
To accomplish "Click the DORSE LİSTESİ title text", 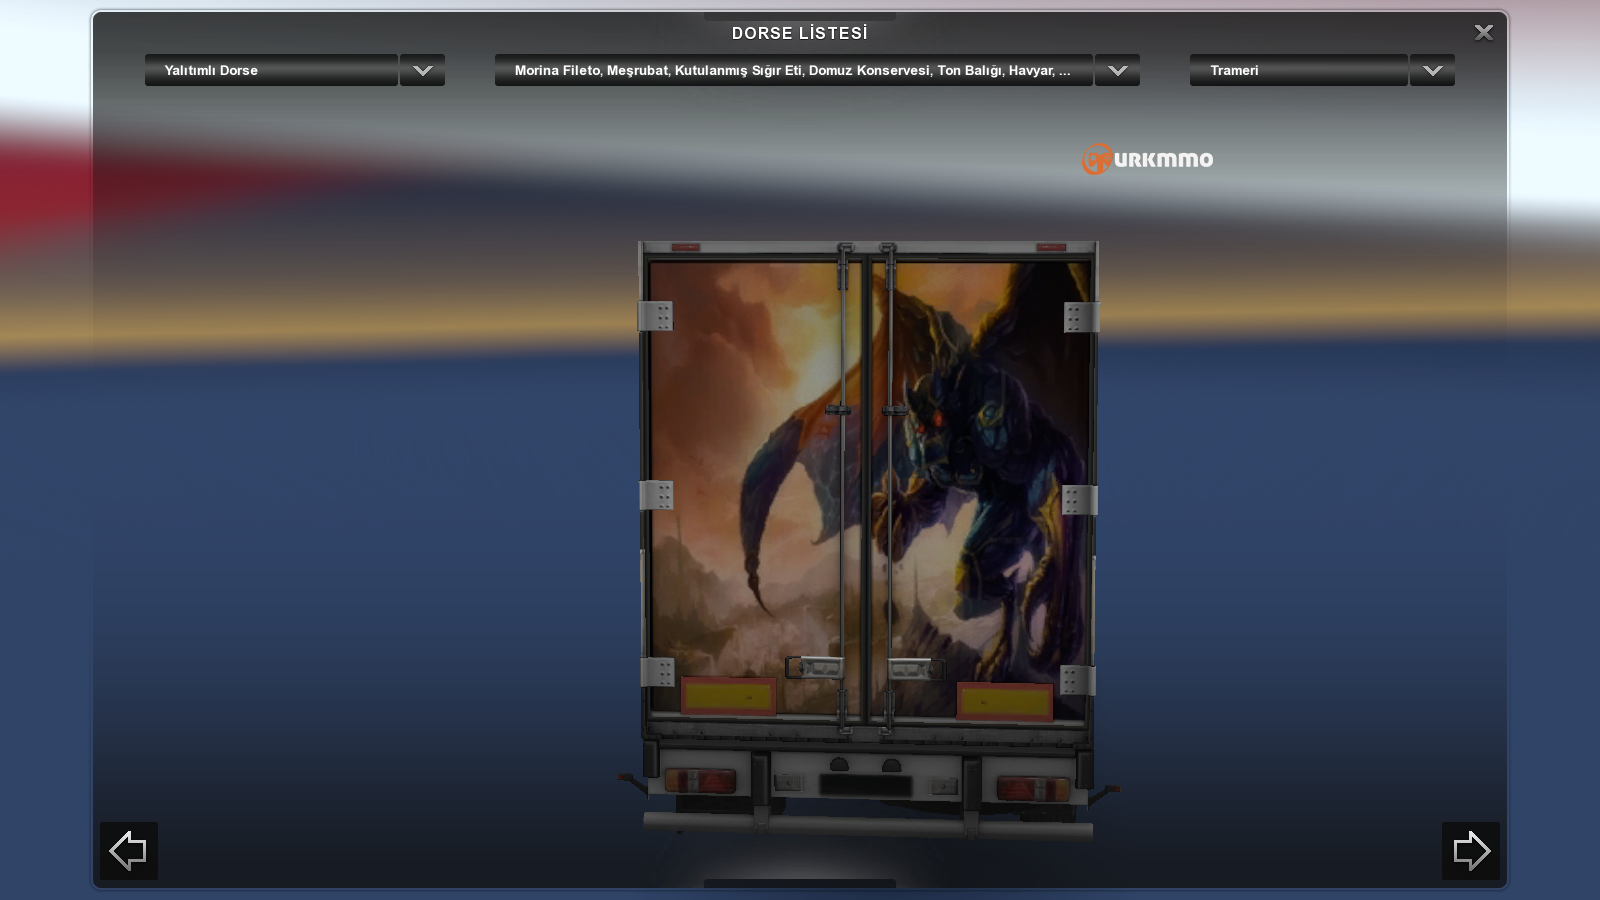I will click(800, 33).
